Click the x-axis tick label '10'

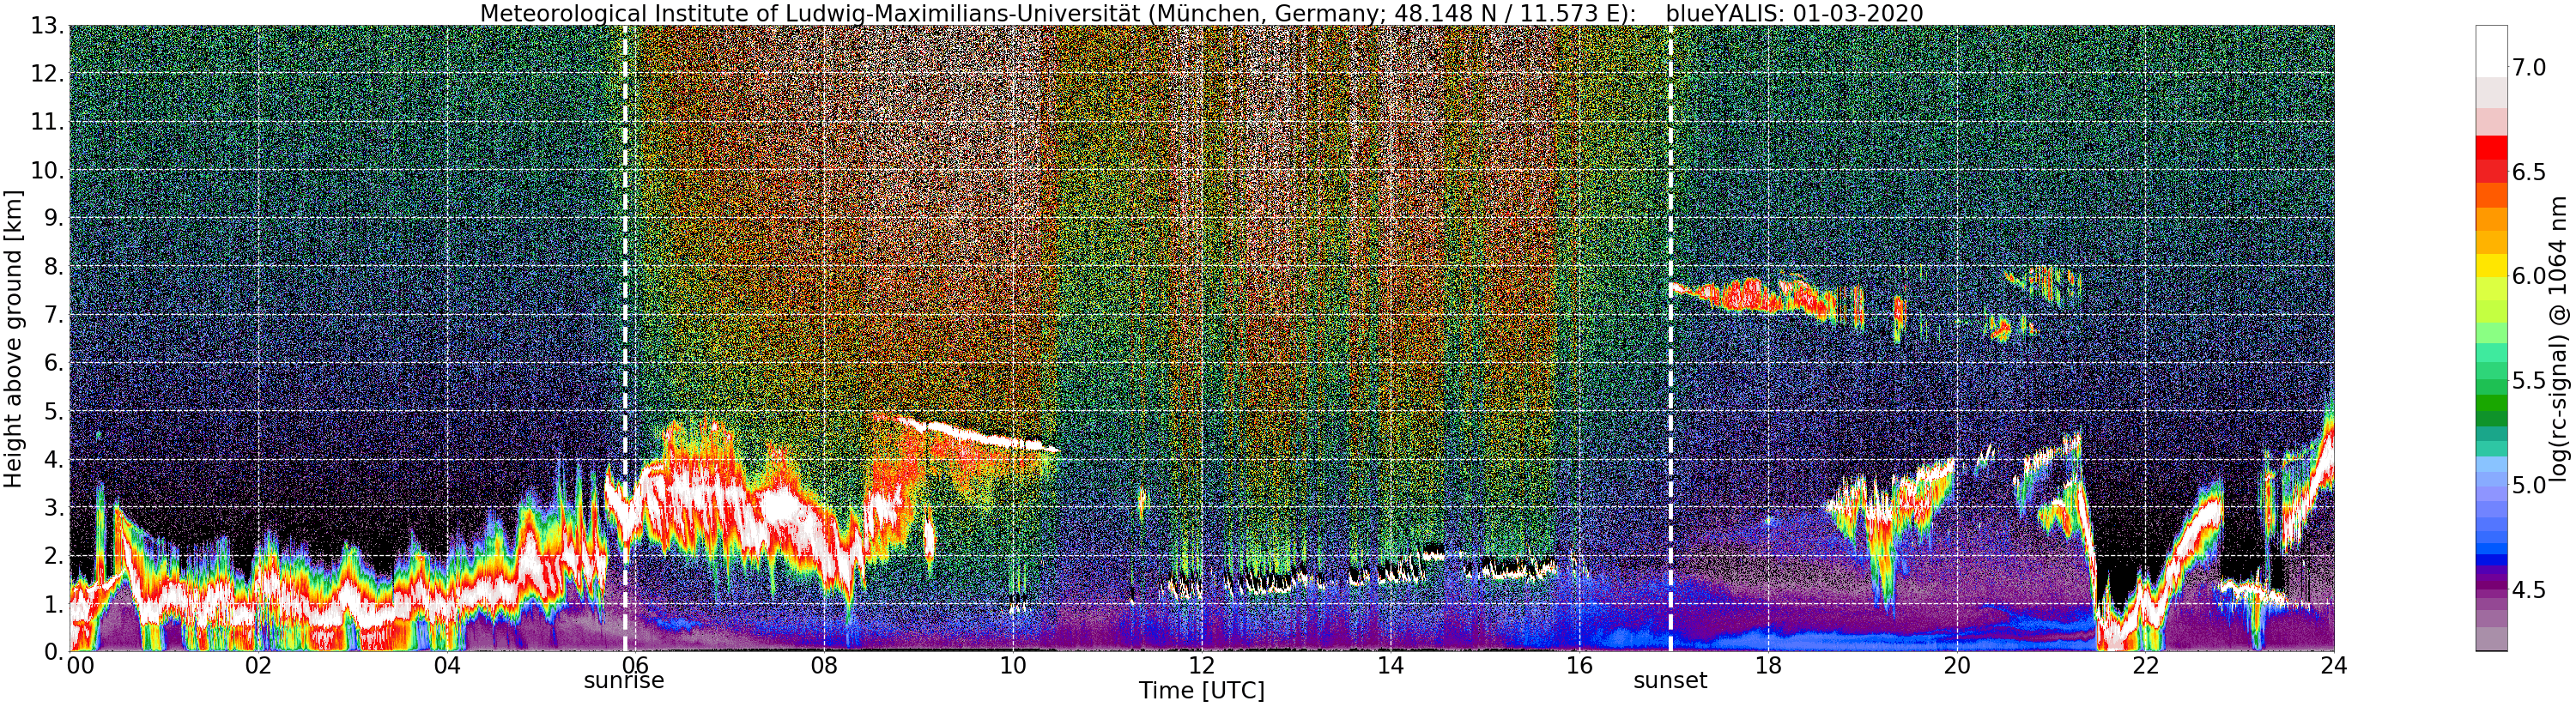(1013, 666)
